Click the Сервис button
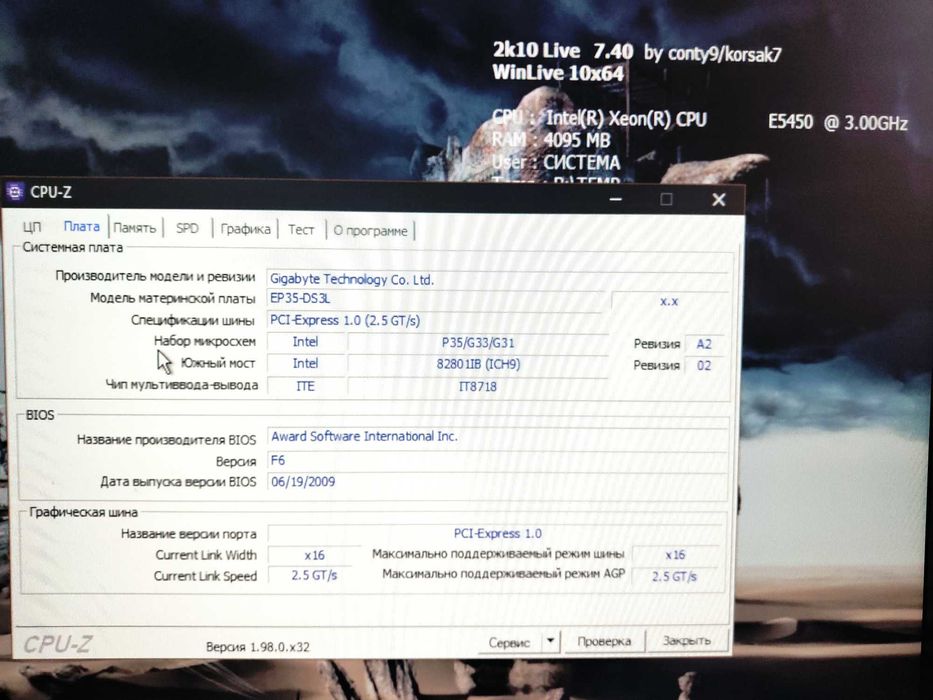The width and height of the screenshot is (933, 700). tap(509, 642)
